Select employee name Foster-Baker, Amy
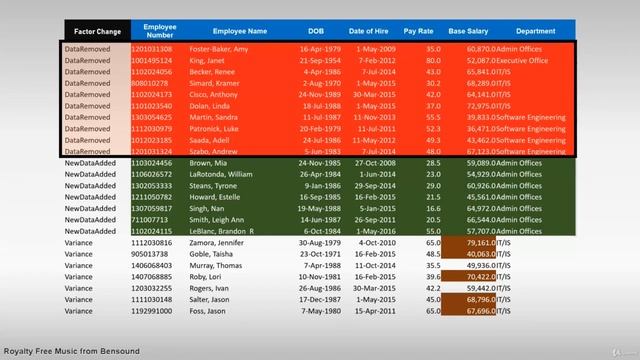 [x=218, y=49]
